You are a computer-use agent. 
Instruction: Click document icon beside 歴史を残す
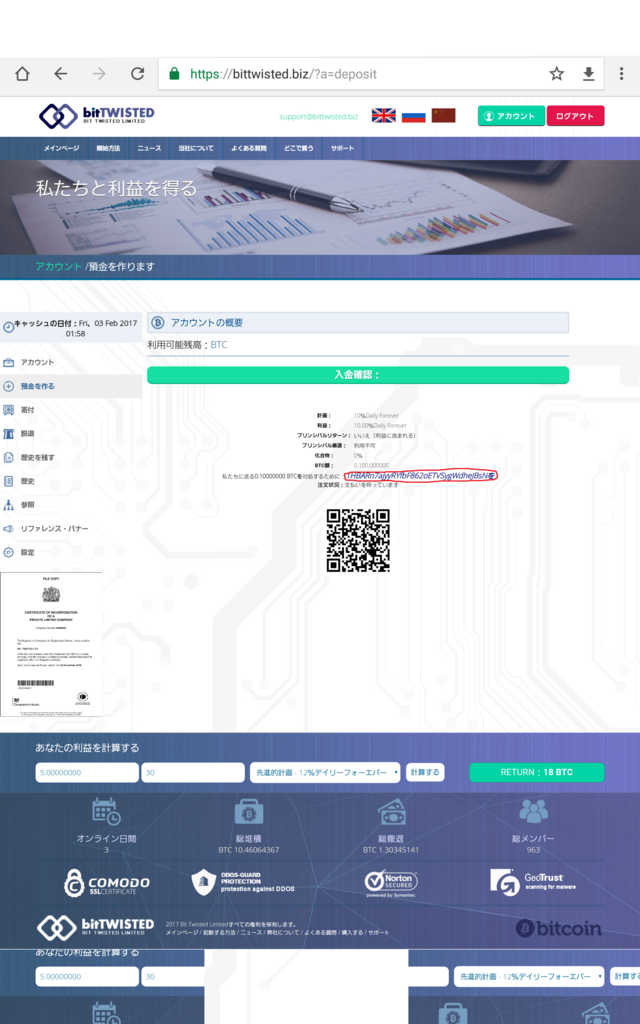[x=8, y=457]
